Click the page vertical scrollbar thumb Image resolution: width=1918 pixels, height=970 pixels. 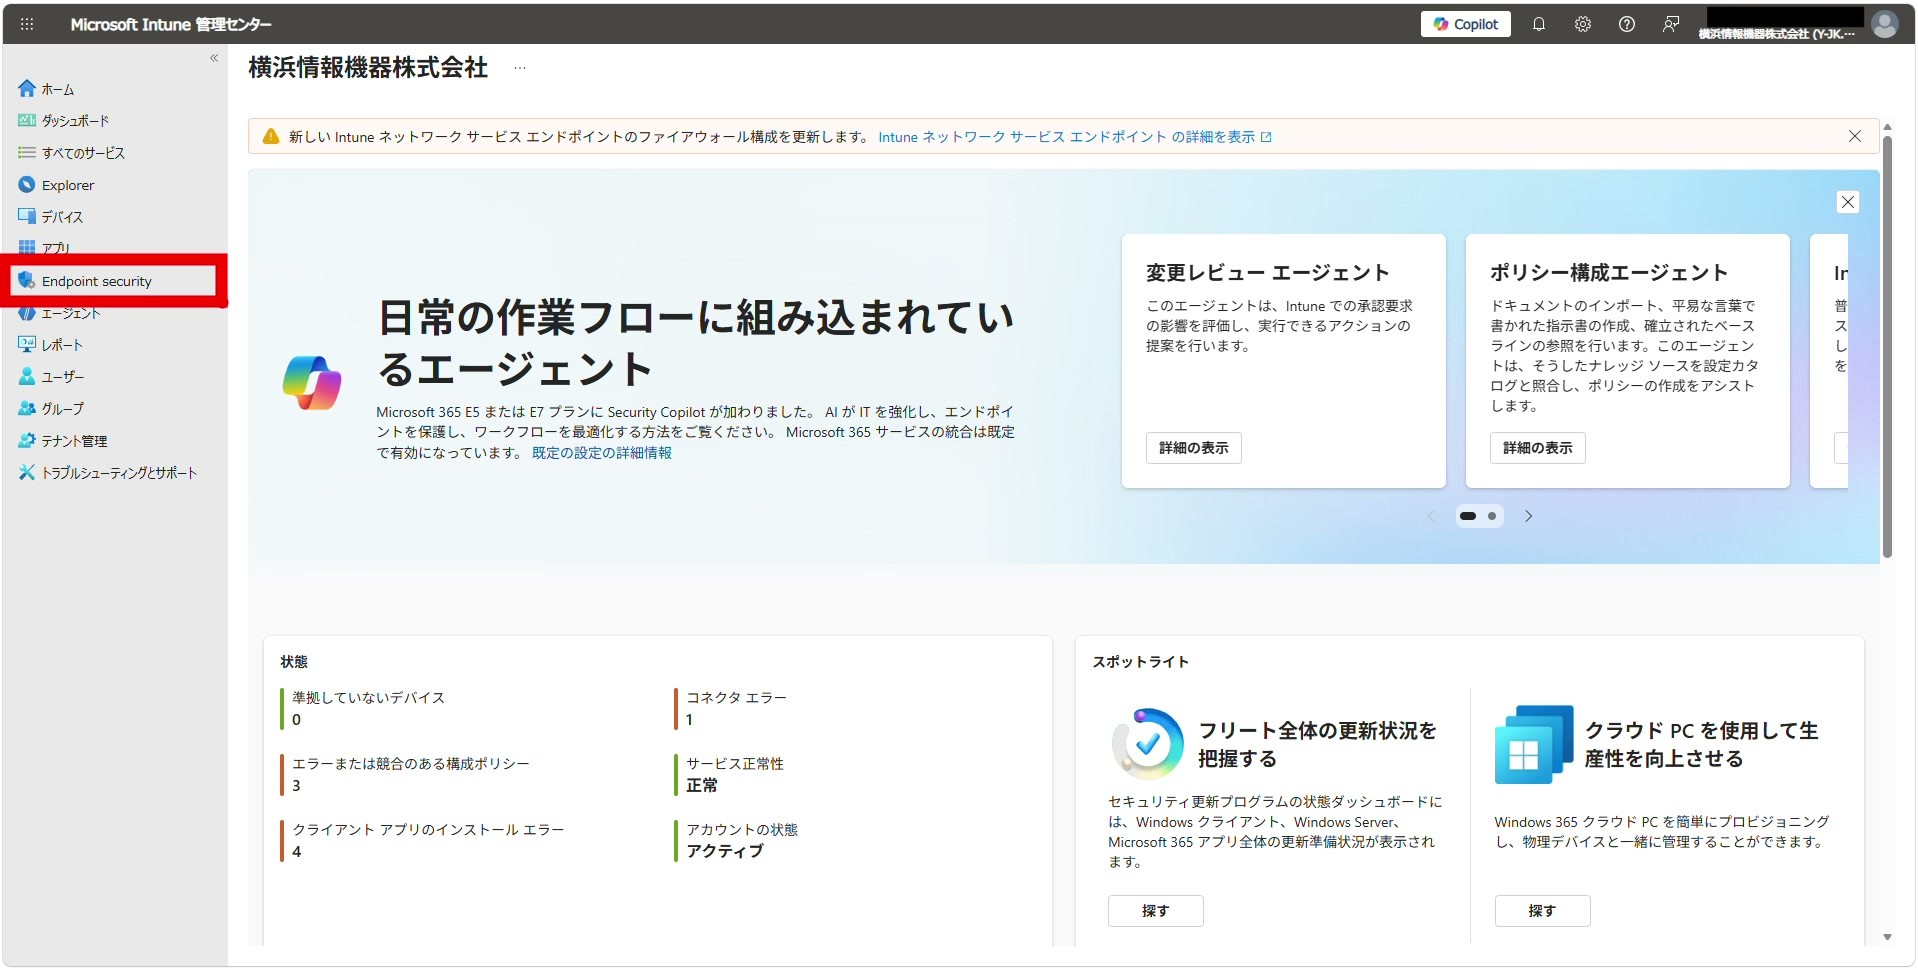tap(1887, 347)
